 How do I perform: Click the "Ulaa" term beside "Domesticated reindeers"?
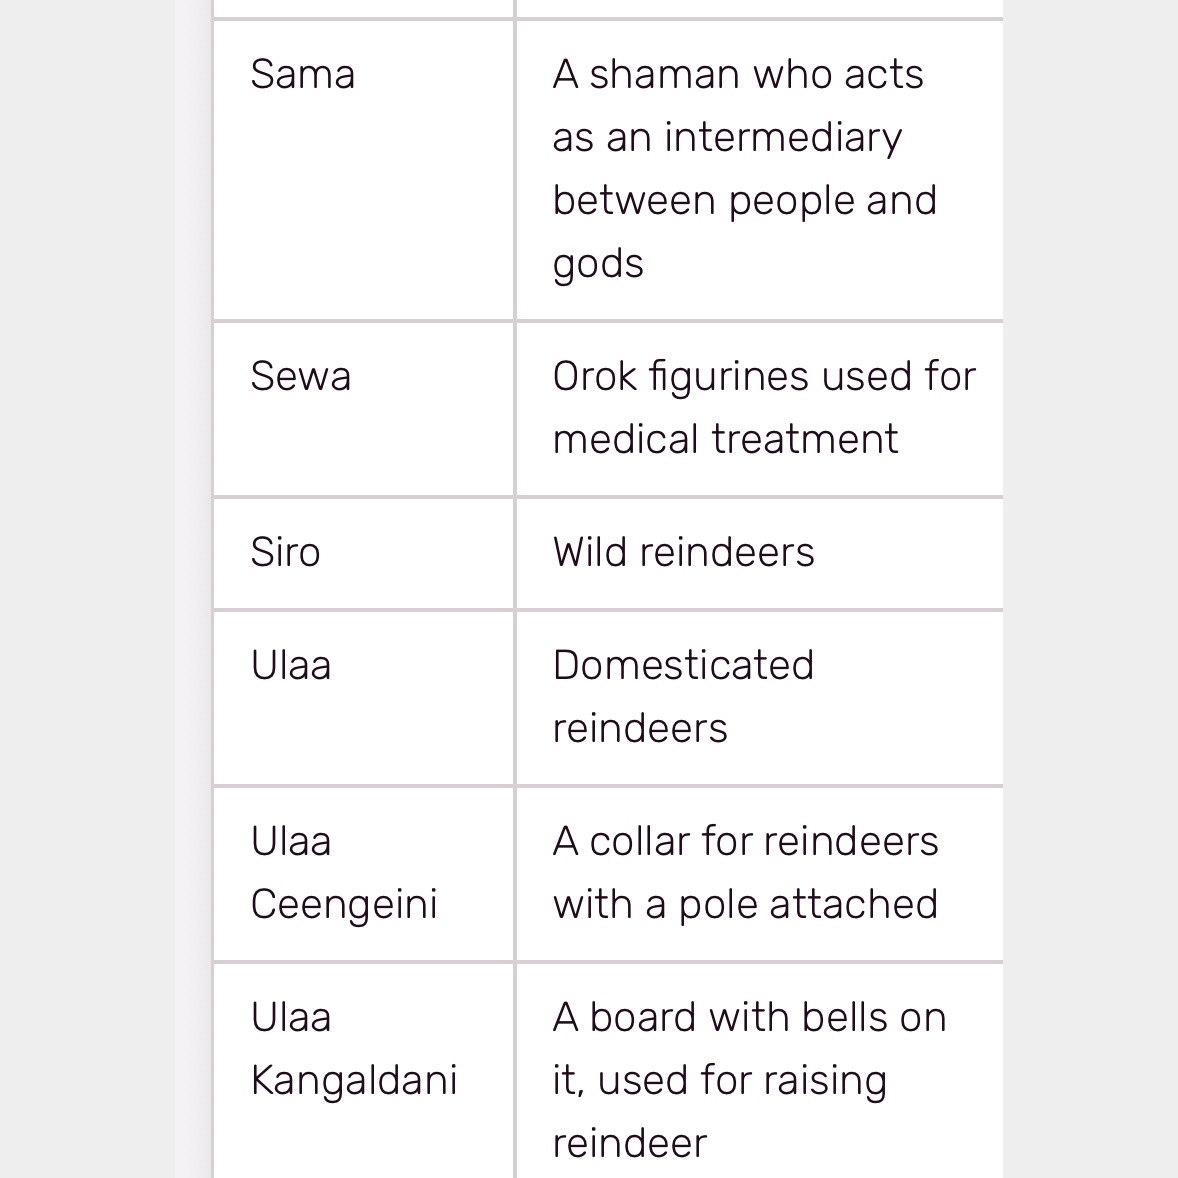click(290, 666)
